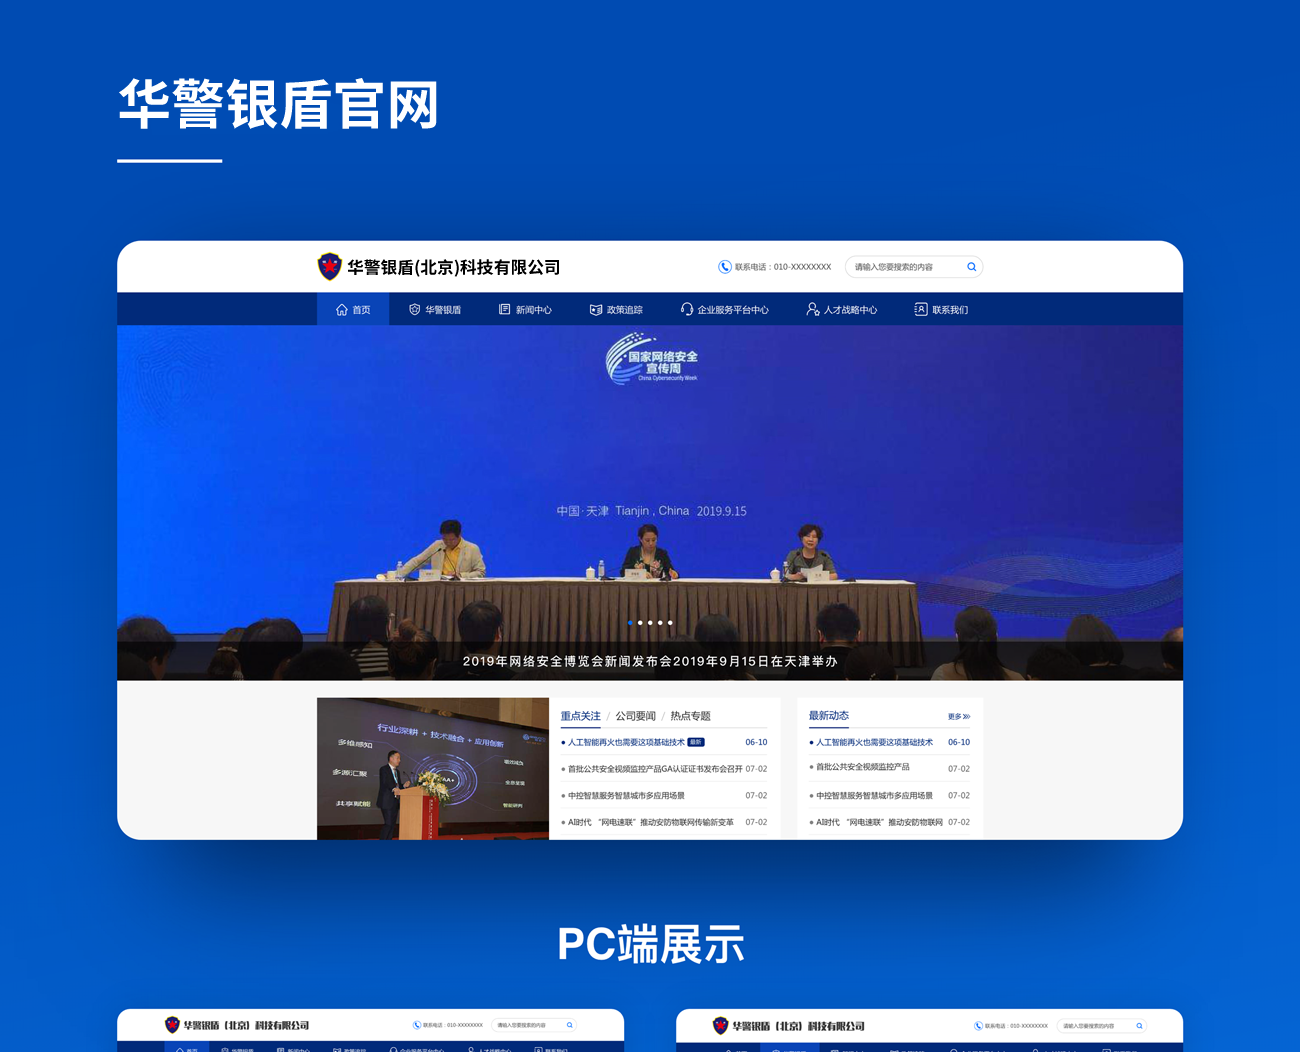Switch to the third banner carousel dot
1300x1052 pixels.
pos(650,623)
